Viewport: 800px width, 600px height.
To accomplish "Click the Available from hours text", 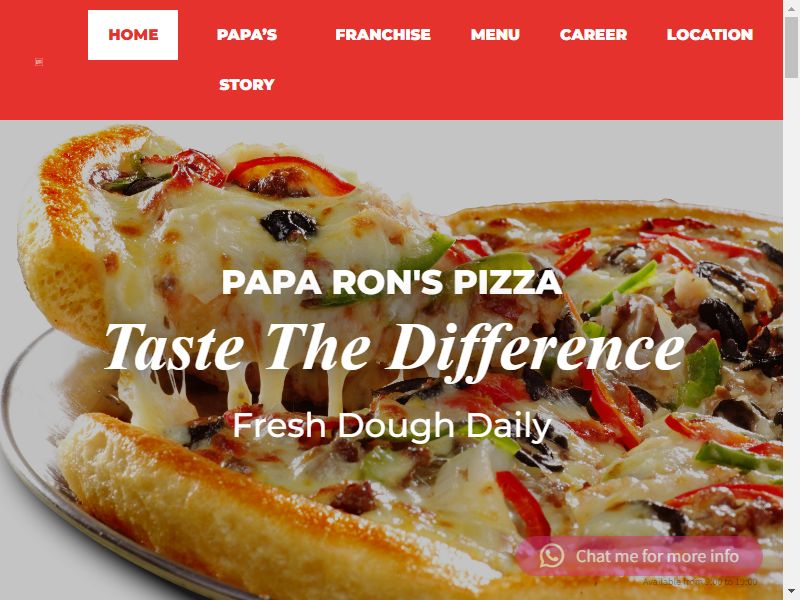I will (699, 582).
